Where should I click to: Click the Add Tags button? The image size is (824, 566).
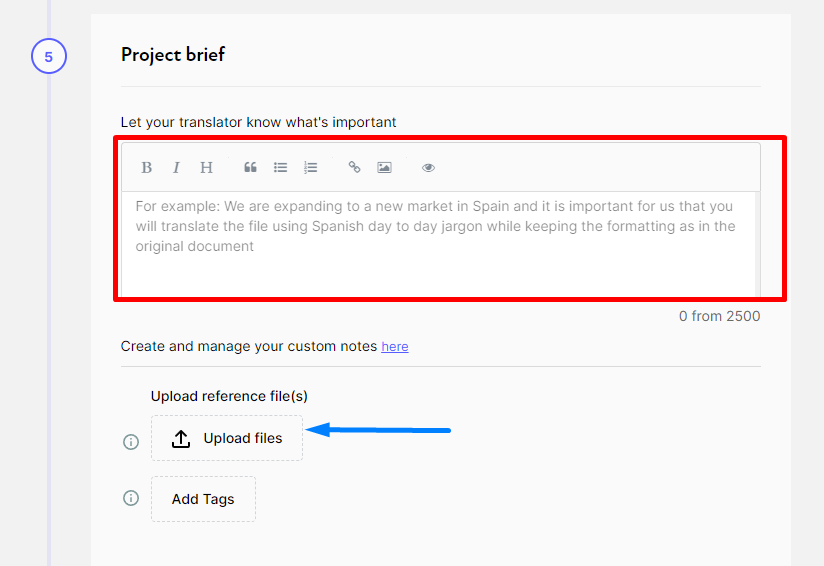(203, 499)
